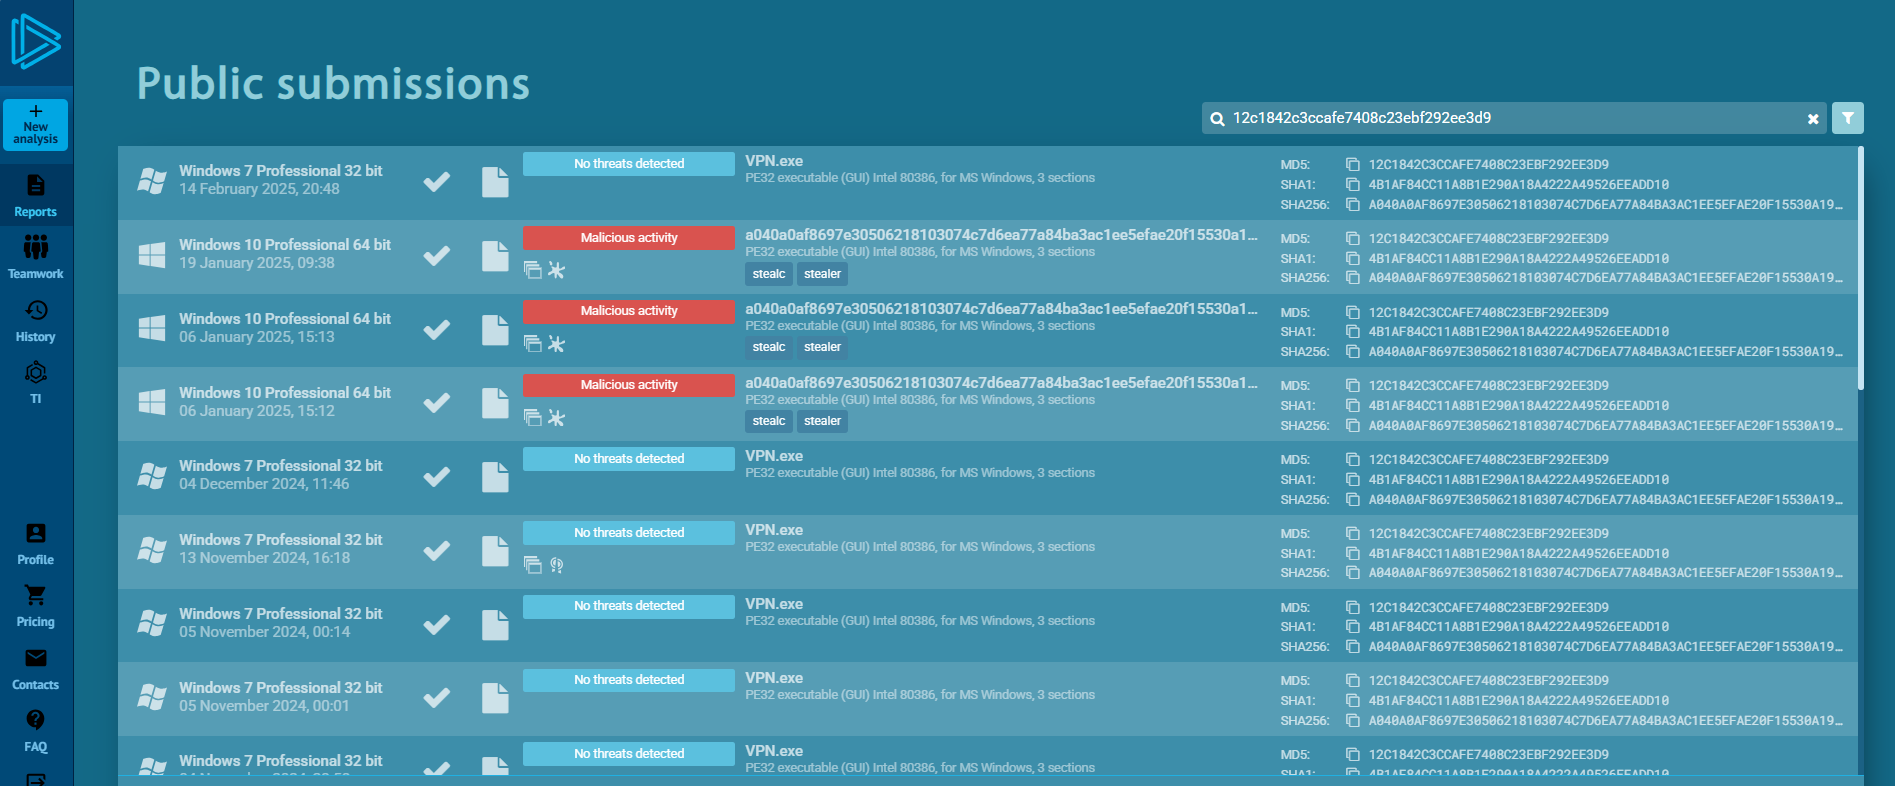1895x786 pixels.
Task: Open TI threat intelligence section
Action: 36,383
